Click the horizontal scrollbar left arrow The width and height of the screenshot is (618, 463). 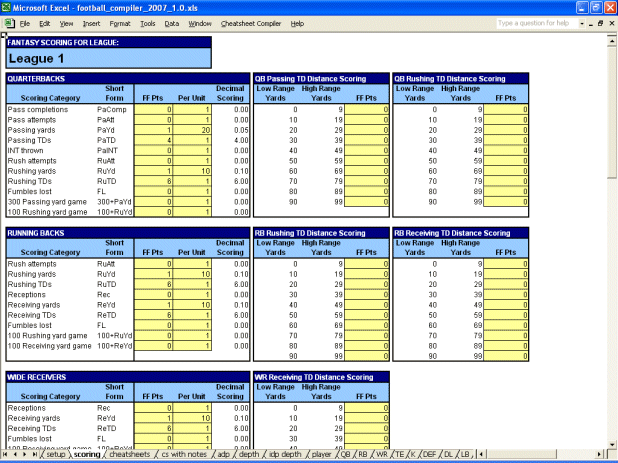click(x=481, y=454)
